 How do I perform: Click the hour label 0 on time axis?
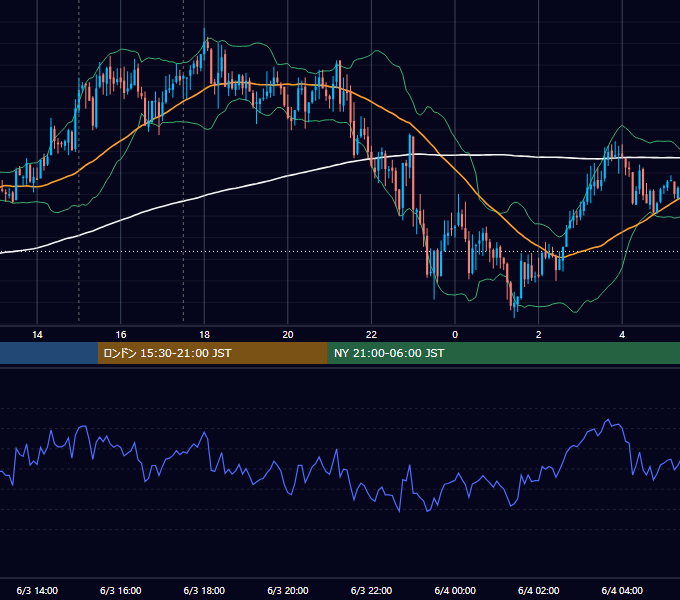(455, 335)
